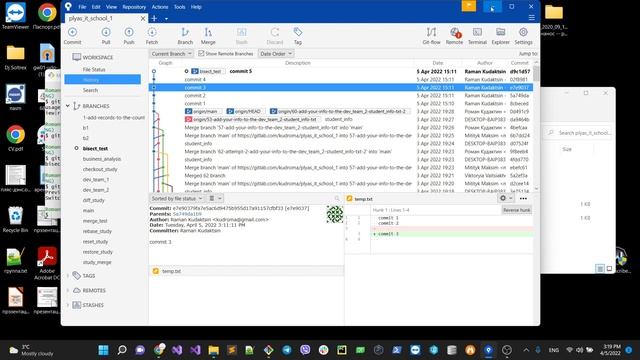The width and height of the screenshot is (640, 360).
Task: Click the search magnifier in file list bar
Action: click(337, 198)
